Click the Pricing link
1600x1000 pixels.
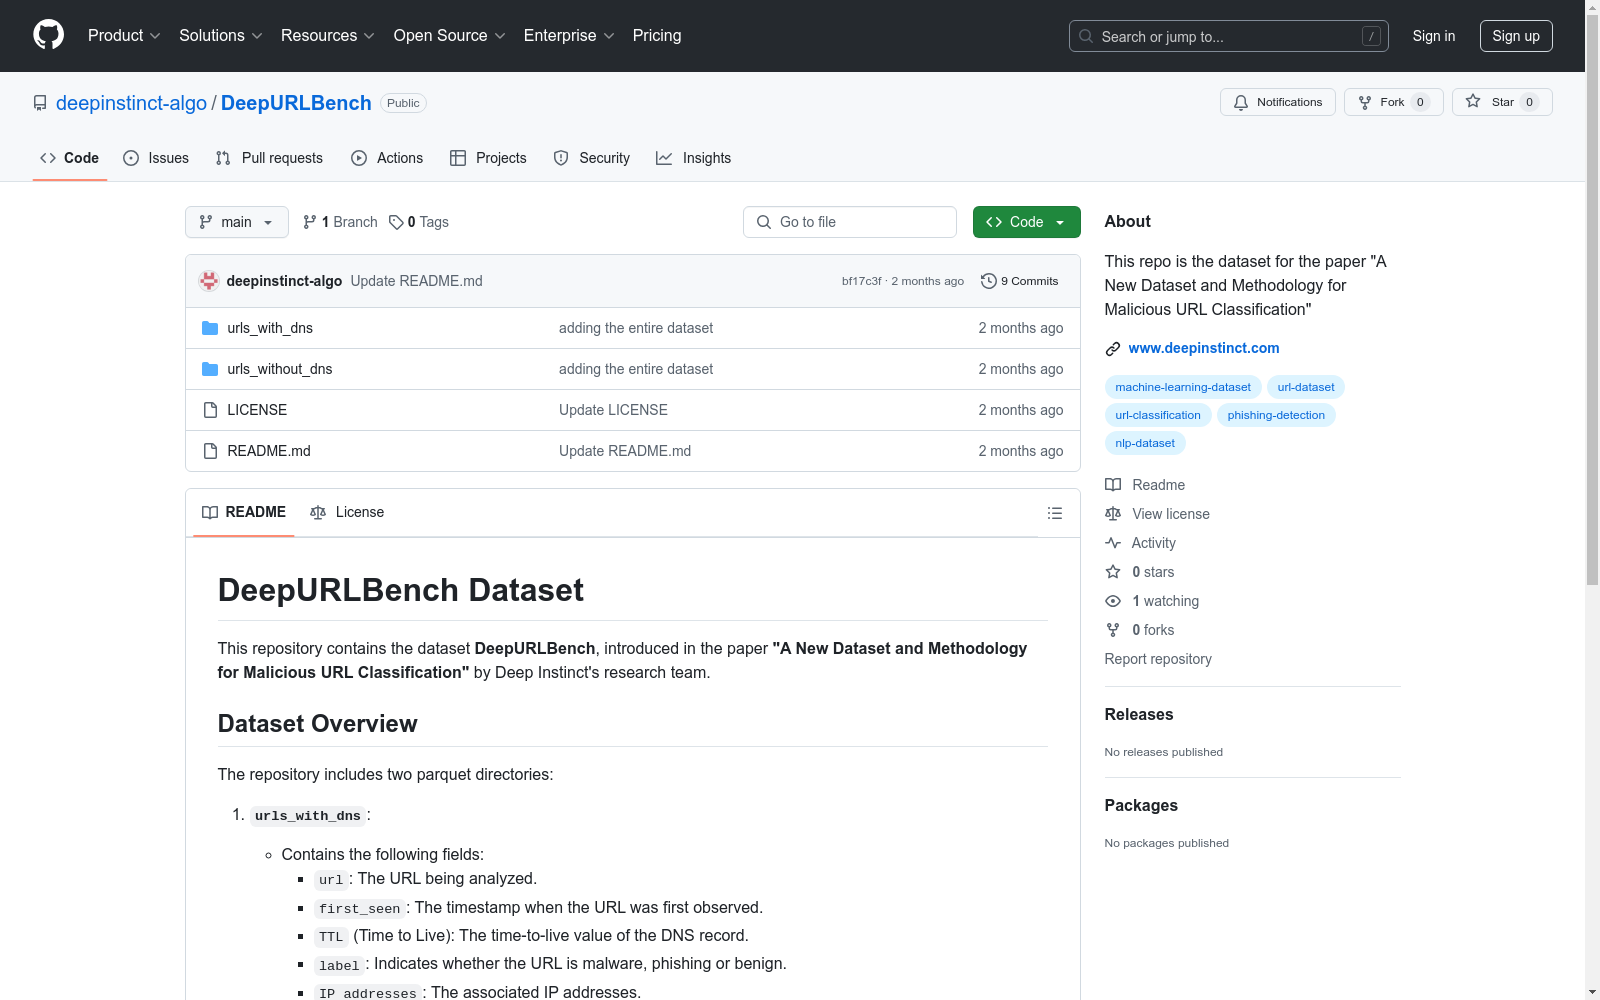tap(657, 36)
